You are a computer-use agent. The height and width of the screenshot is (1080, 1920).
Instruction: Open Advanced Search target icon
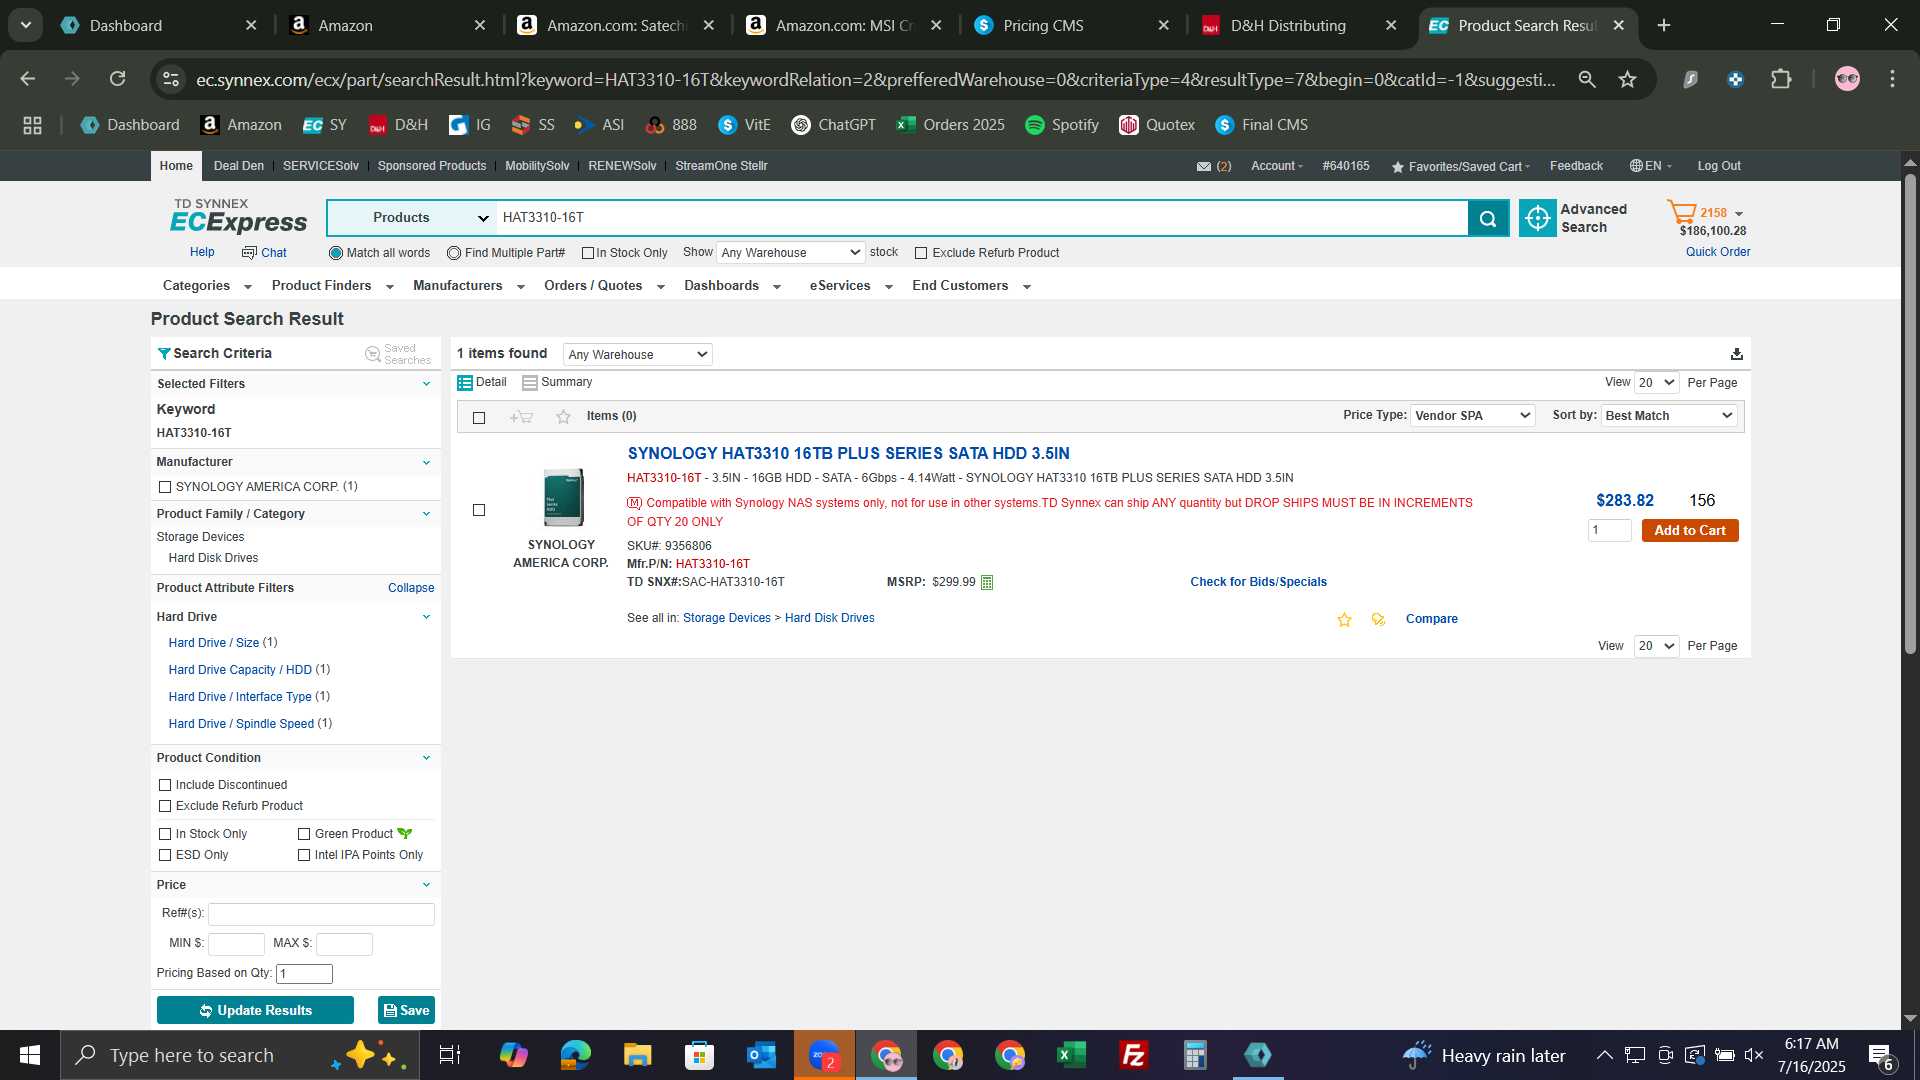tap(1538, 218)
